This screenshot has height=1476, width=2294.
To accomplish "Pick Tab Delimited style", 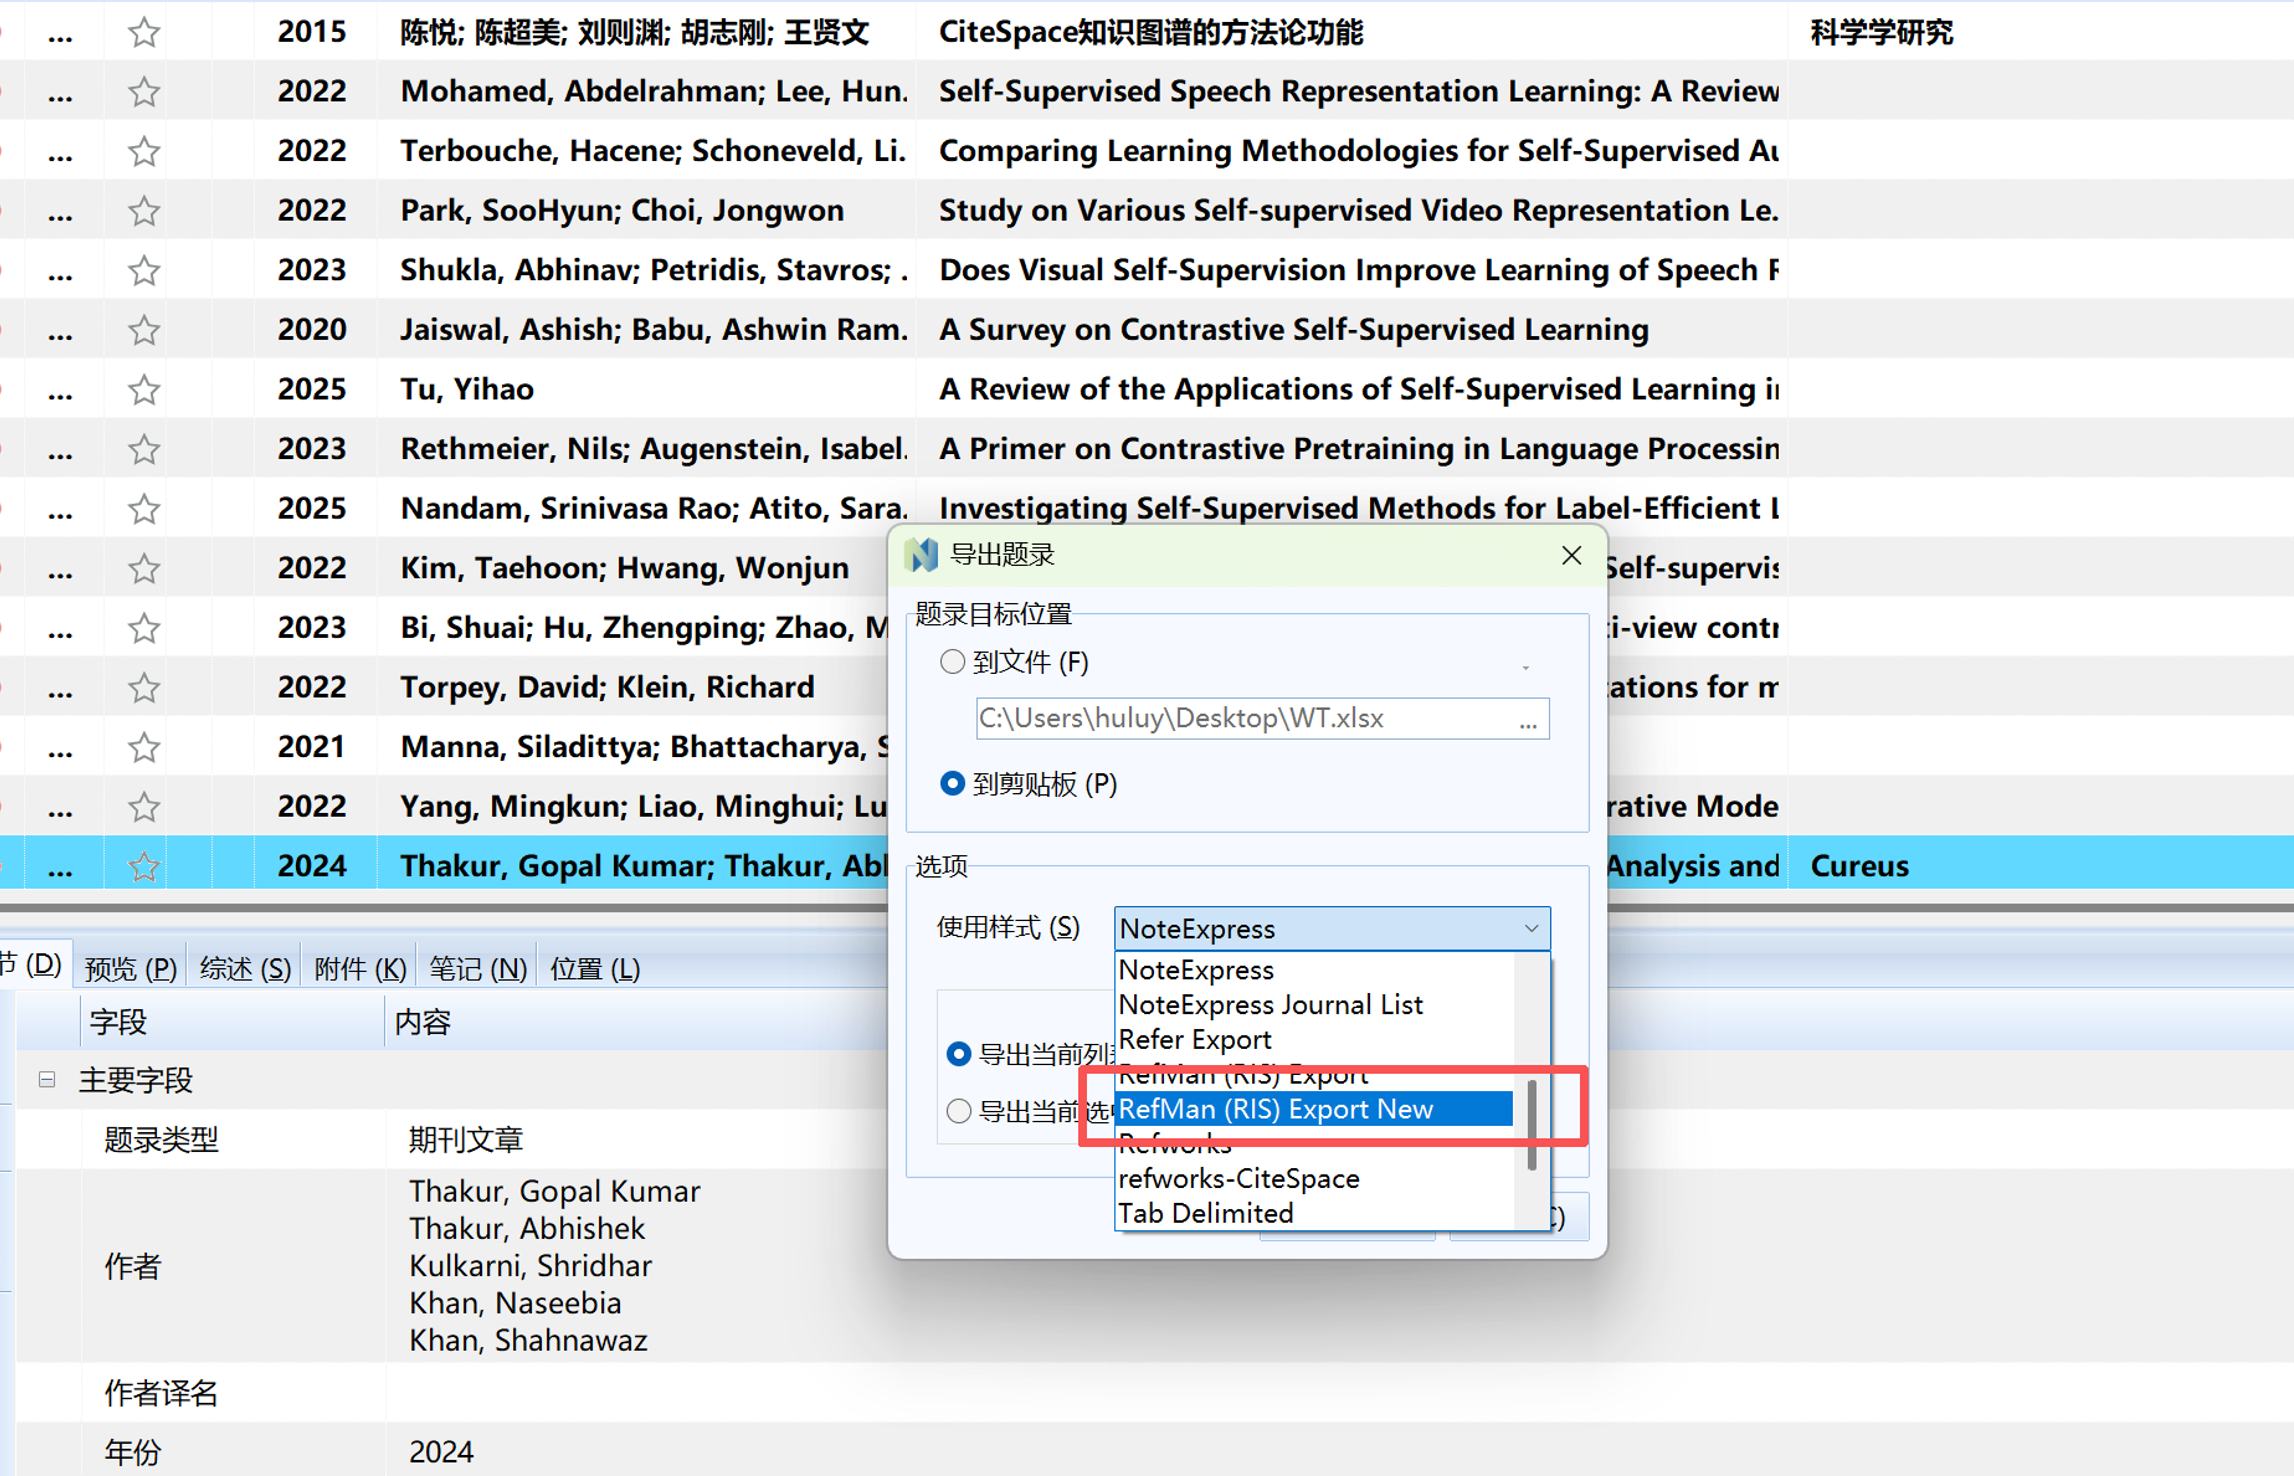I will pyautogui.click(x=1313, y=1213).
